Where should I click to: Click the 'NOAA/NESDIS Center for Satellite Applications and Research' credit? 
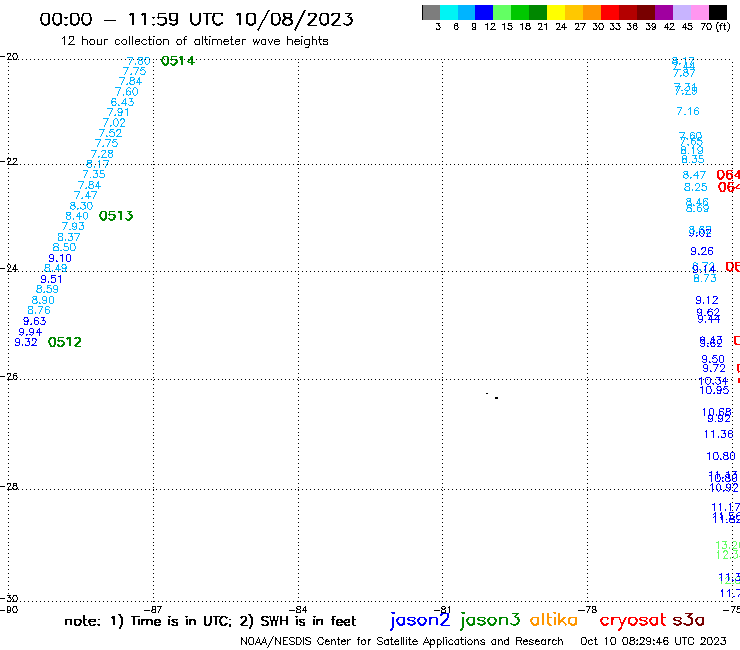[x=402, y=642]
